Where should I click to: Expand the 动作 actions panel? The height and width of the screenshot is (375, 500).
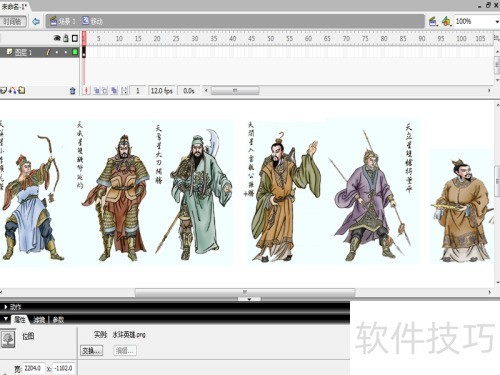(x=6, y=307)
